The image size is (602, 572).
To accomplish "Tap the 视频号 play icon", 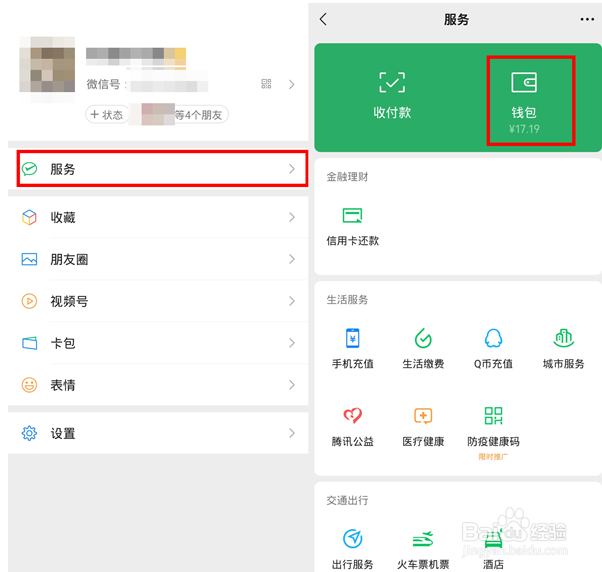I will (30, 301).
